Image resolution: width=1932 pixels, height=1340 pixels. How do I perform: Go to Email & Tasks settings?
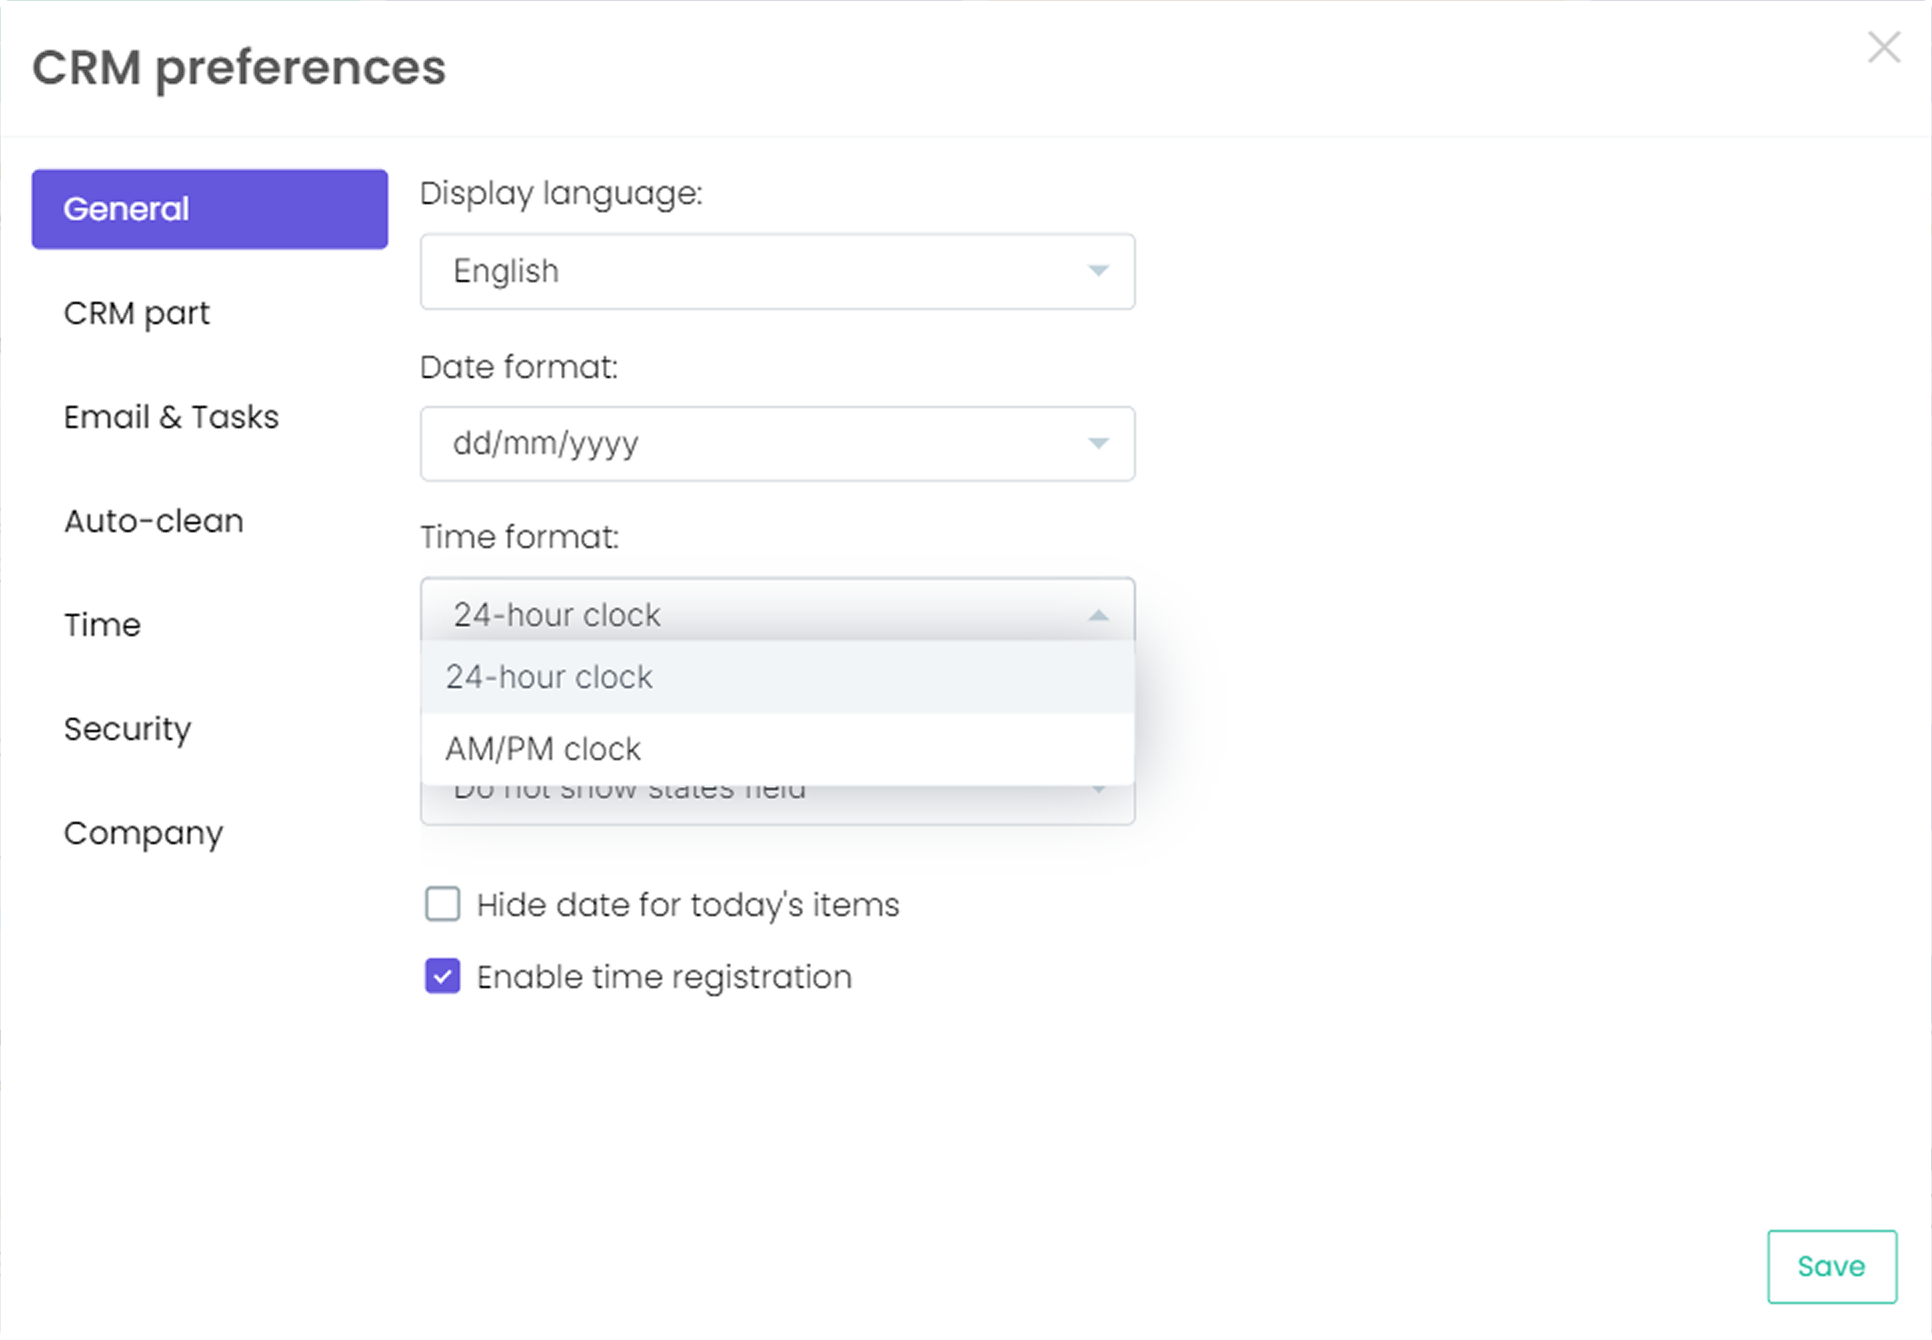(171, 417)
